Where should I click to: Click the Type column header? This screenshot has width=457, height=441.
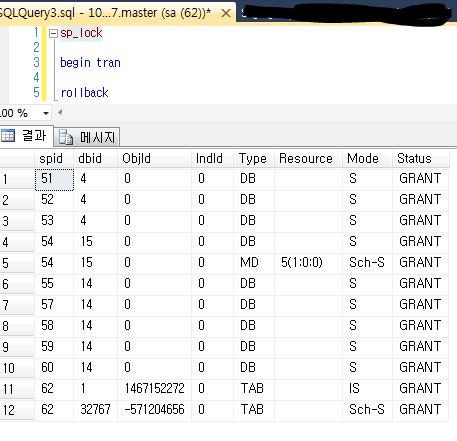[254, 158]
